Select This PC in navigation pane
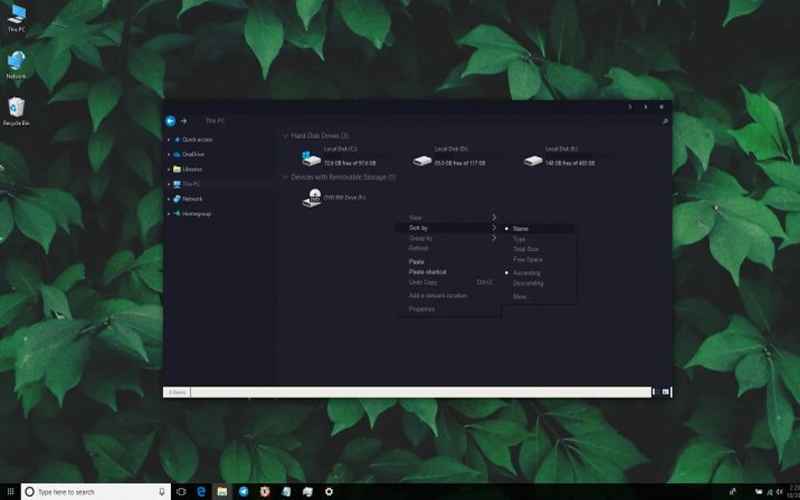The height and width of the screenshot is (500, 800). click(191, 184)
